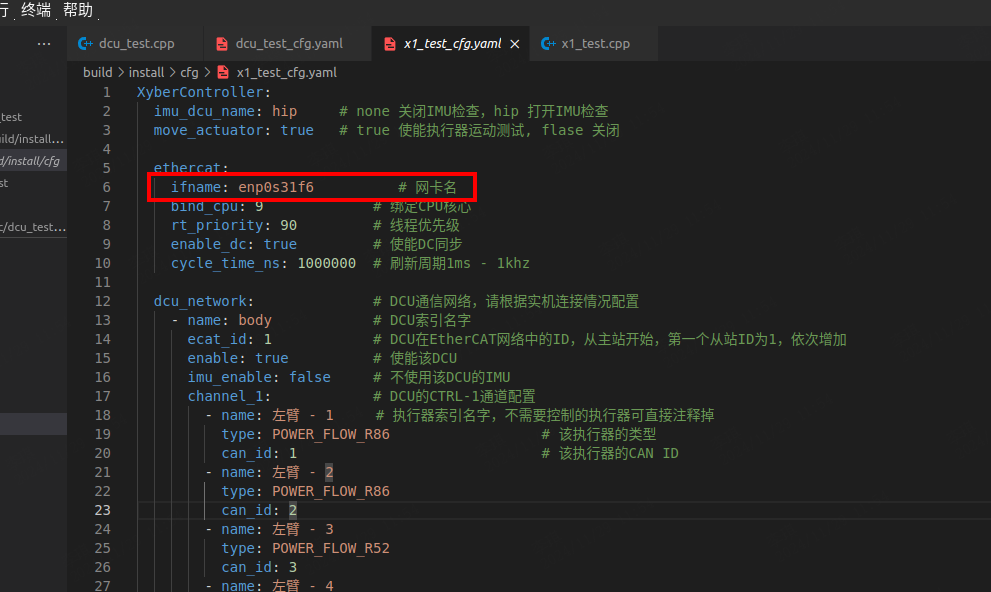Click the C++ icon on x1_test.cpp tab
This screenshot has height=592, width=991.
pyautogui.click(x=547, y=44)
